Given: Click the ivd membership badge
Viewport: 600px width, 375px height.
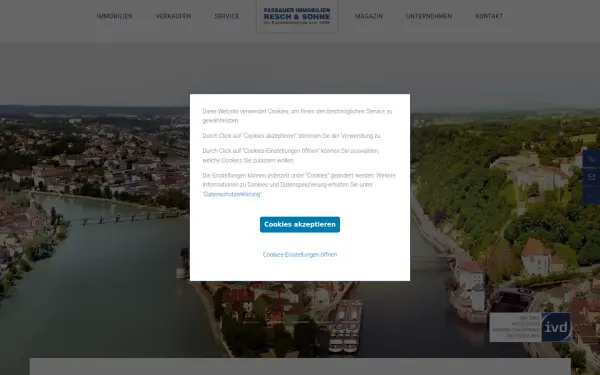Looking at the screenshot, I should 530,327.
